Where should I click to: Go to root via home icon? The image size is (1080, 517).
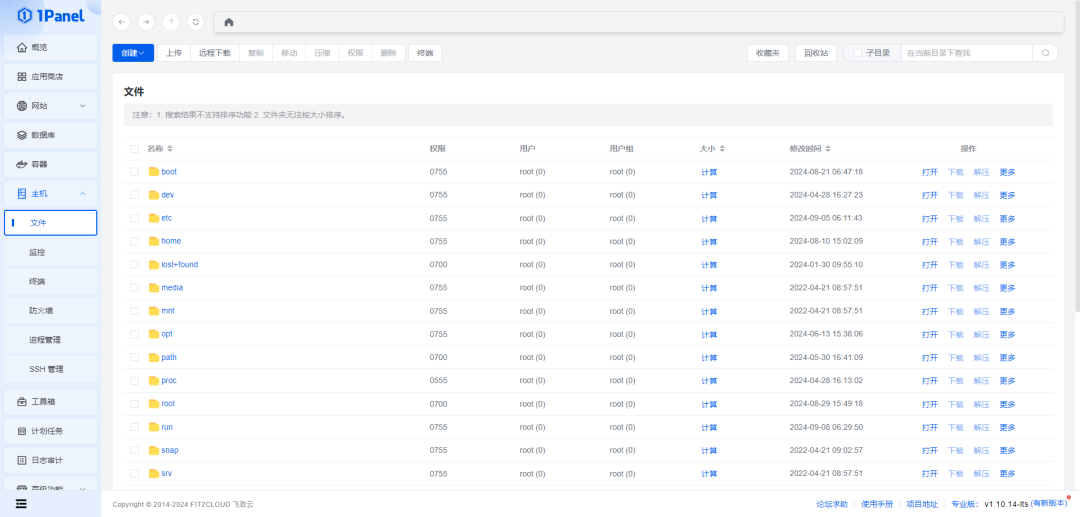coord(229,22)
